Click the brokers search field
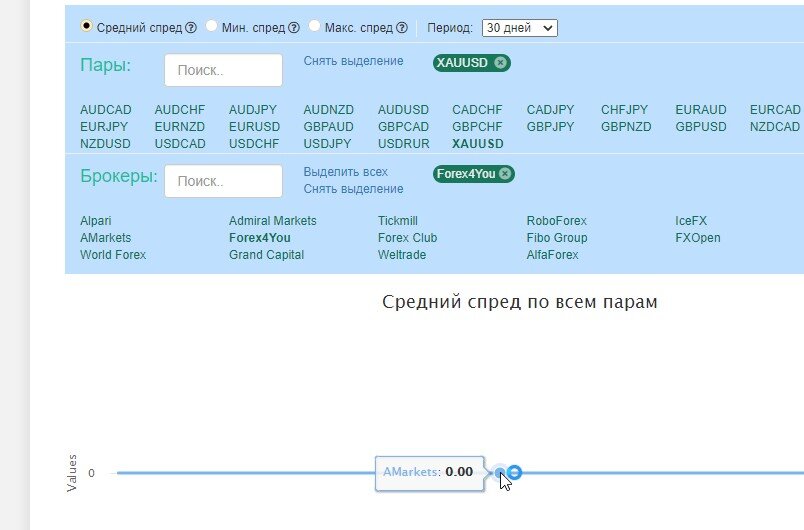 tap(223, 181)
